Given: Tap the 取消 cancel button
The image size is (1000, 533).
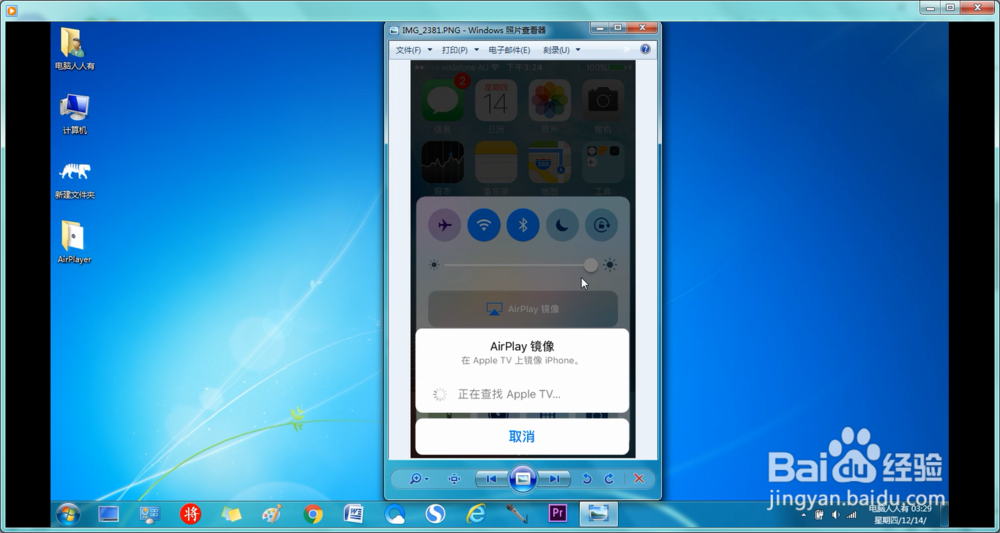Looking at the screenshot, I should click(x=522, y=437).
